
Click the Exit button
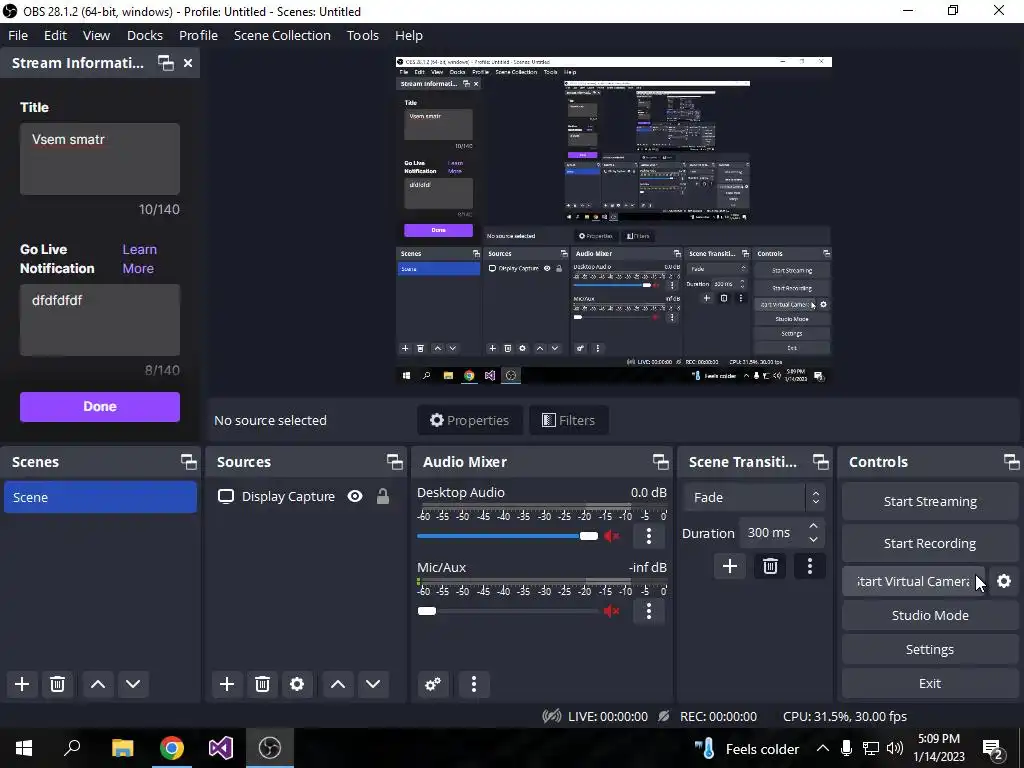[x=930, y=683]
